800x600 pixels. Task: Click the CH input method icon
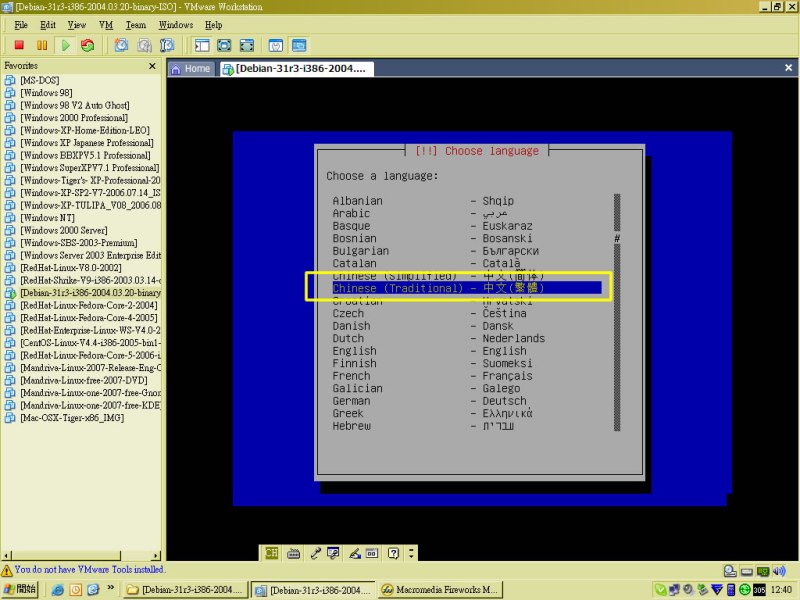(271, 553)
